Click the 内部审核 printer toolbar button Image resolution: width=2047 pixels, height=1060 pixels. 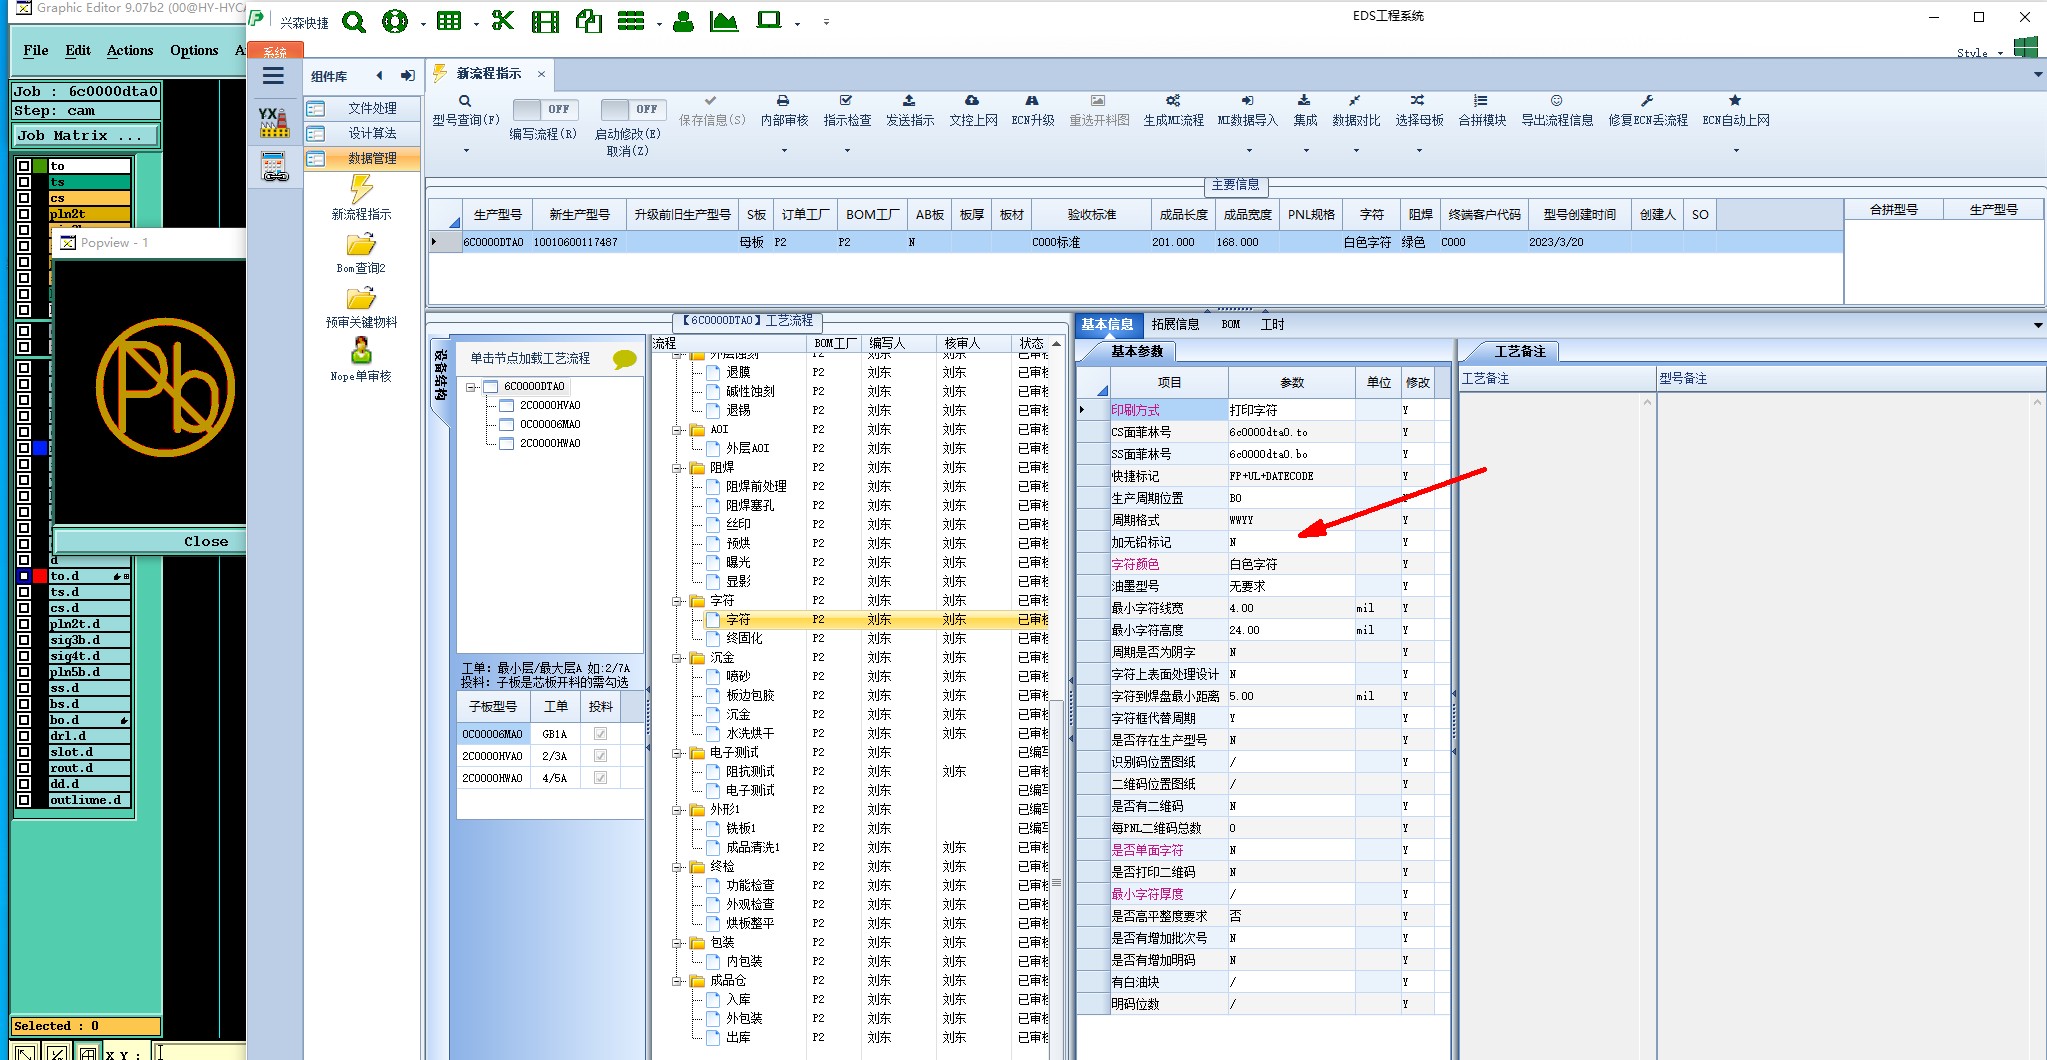tap(784, 110)
